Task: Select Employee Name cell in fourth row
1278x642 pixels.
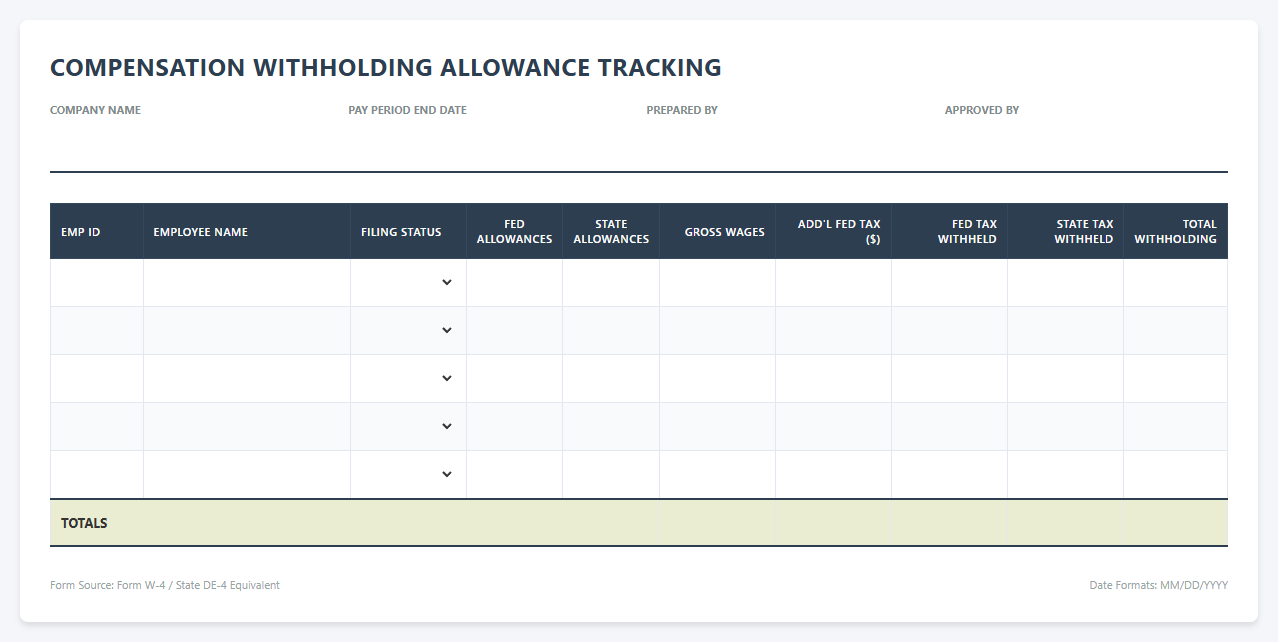Action: coord(247,427)
